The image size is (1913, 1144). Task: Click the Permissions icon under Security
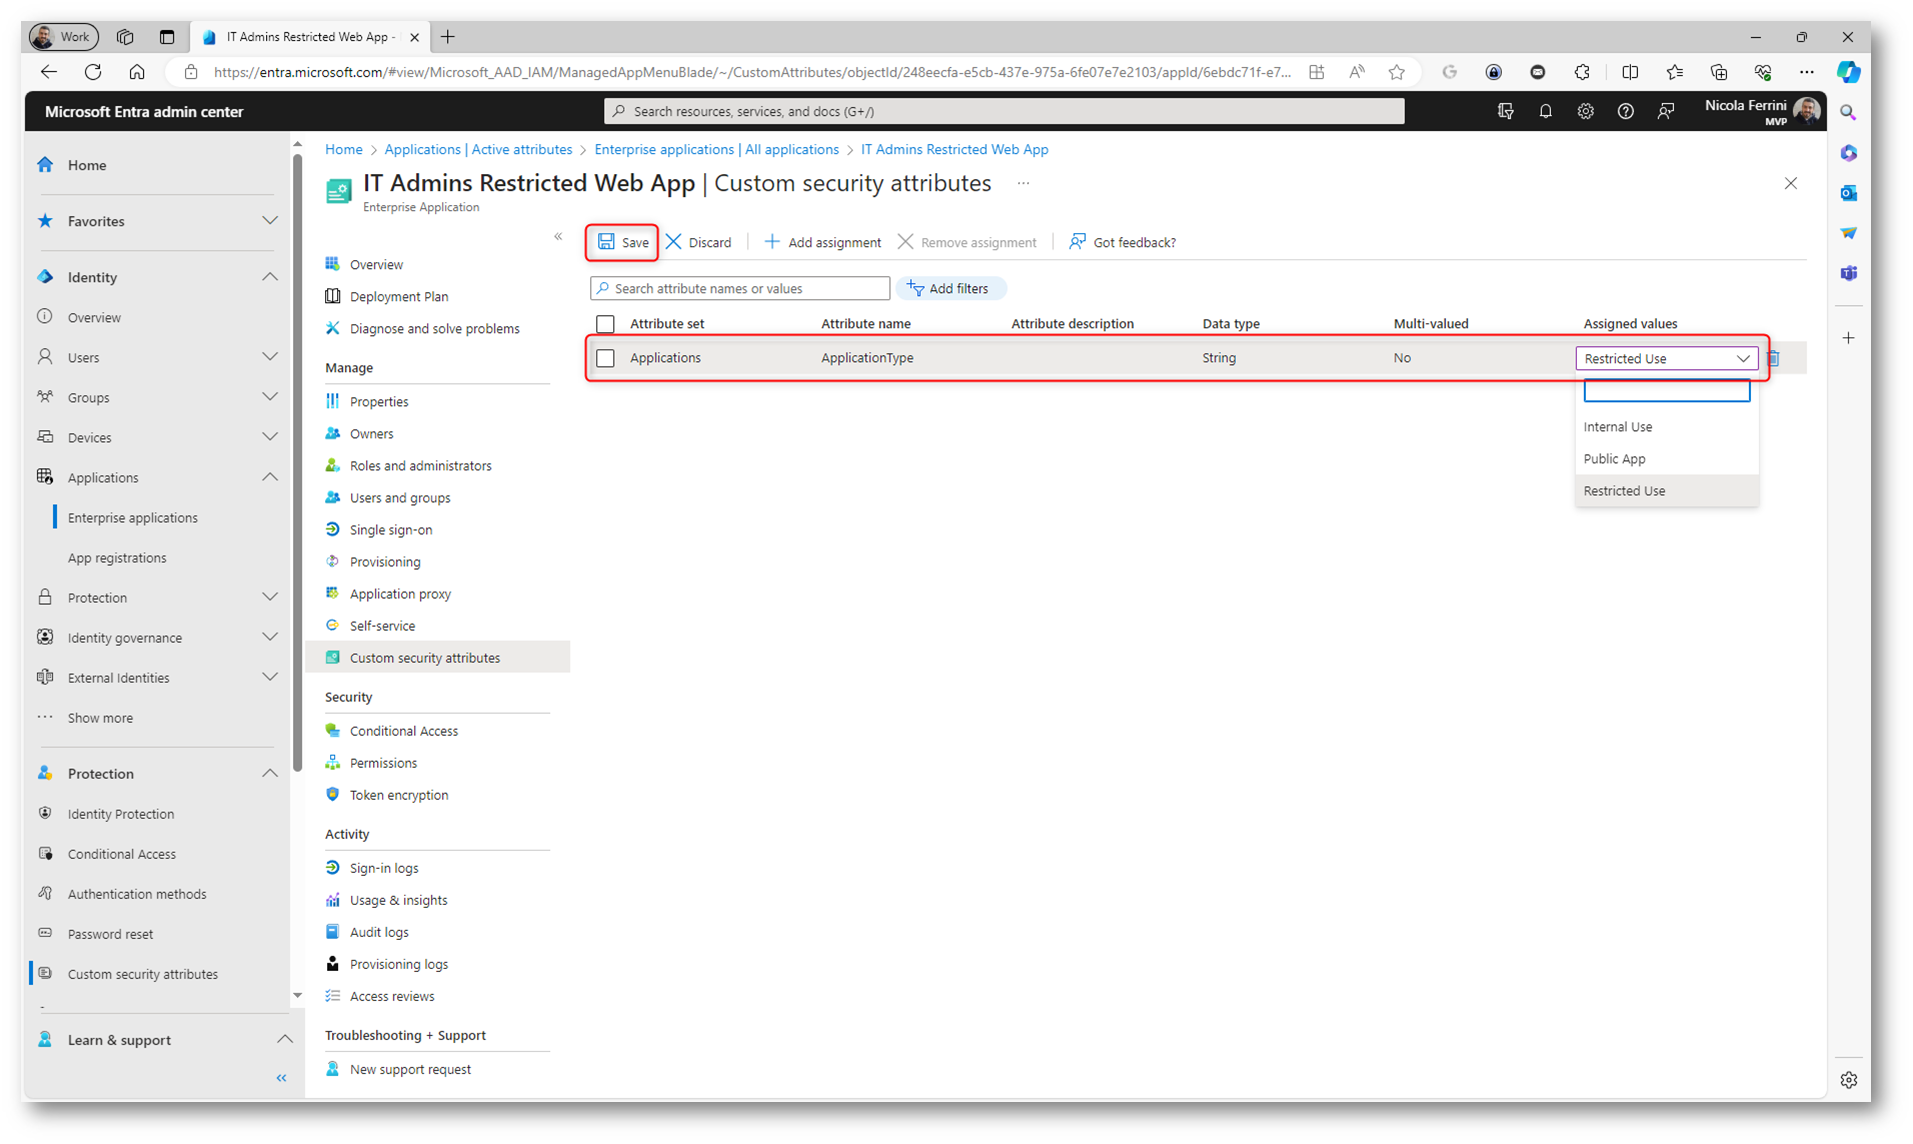click(333, 762)
